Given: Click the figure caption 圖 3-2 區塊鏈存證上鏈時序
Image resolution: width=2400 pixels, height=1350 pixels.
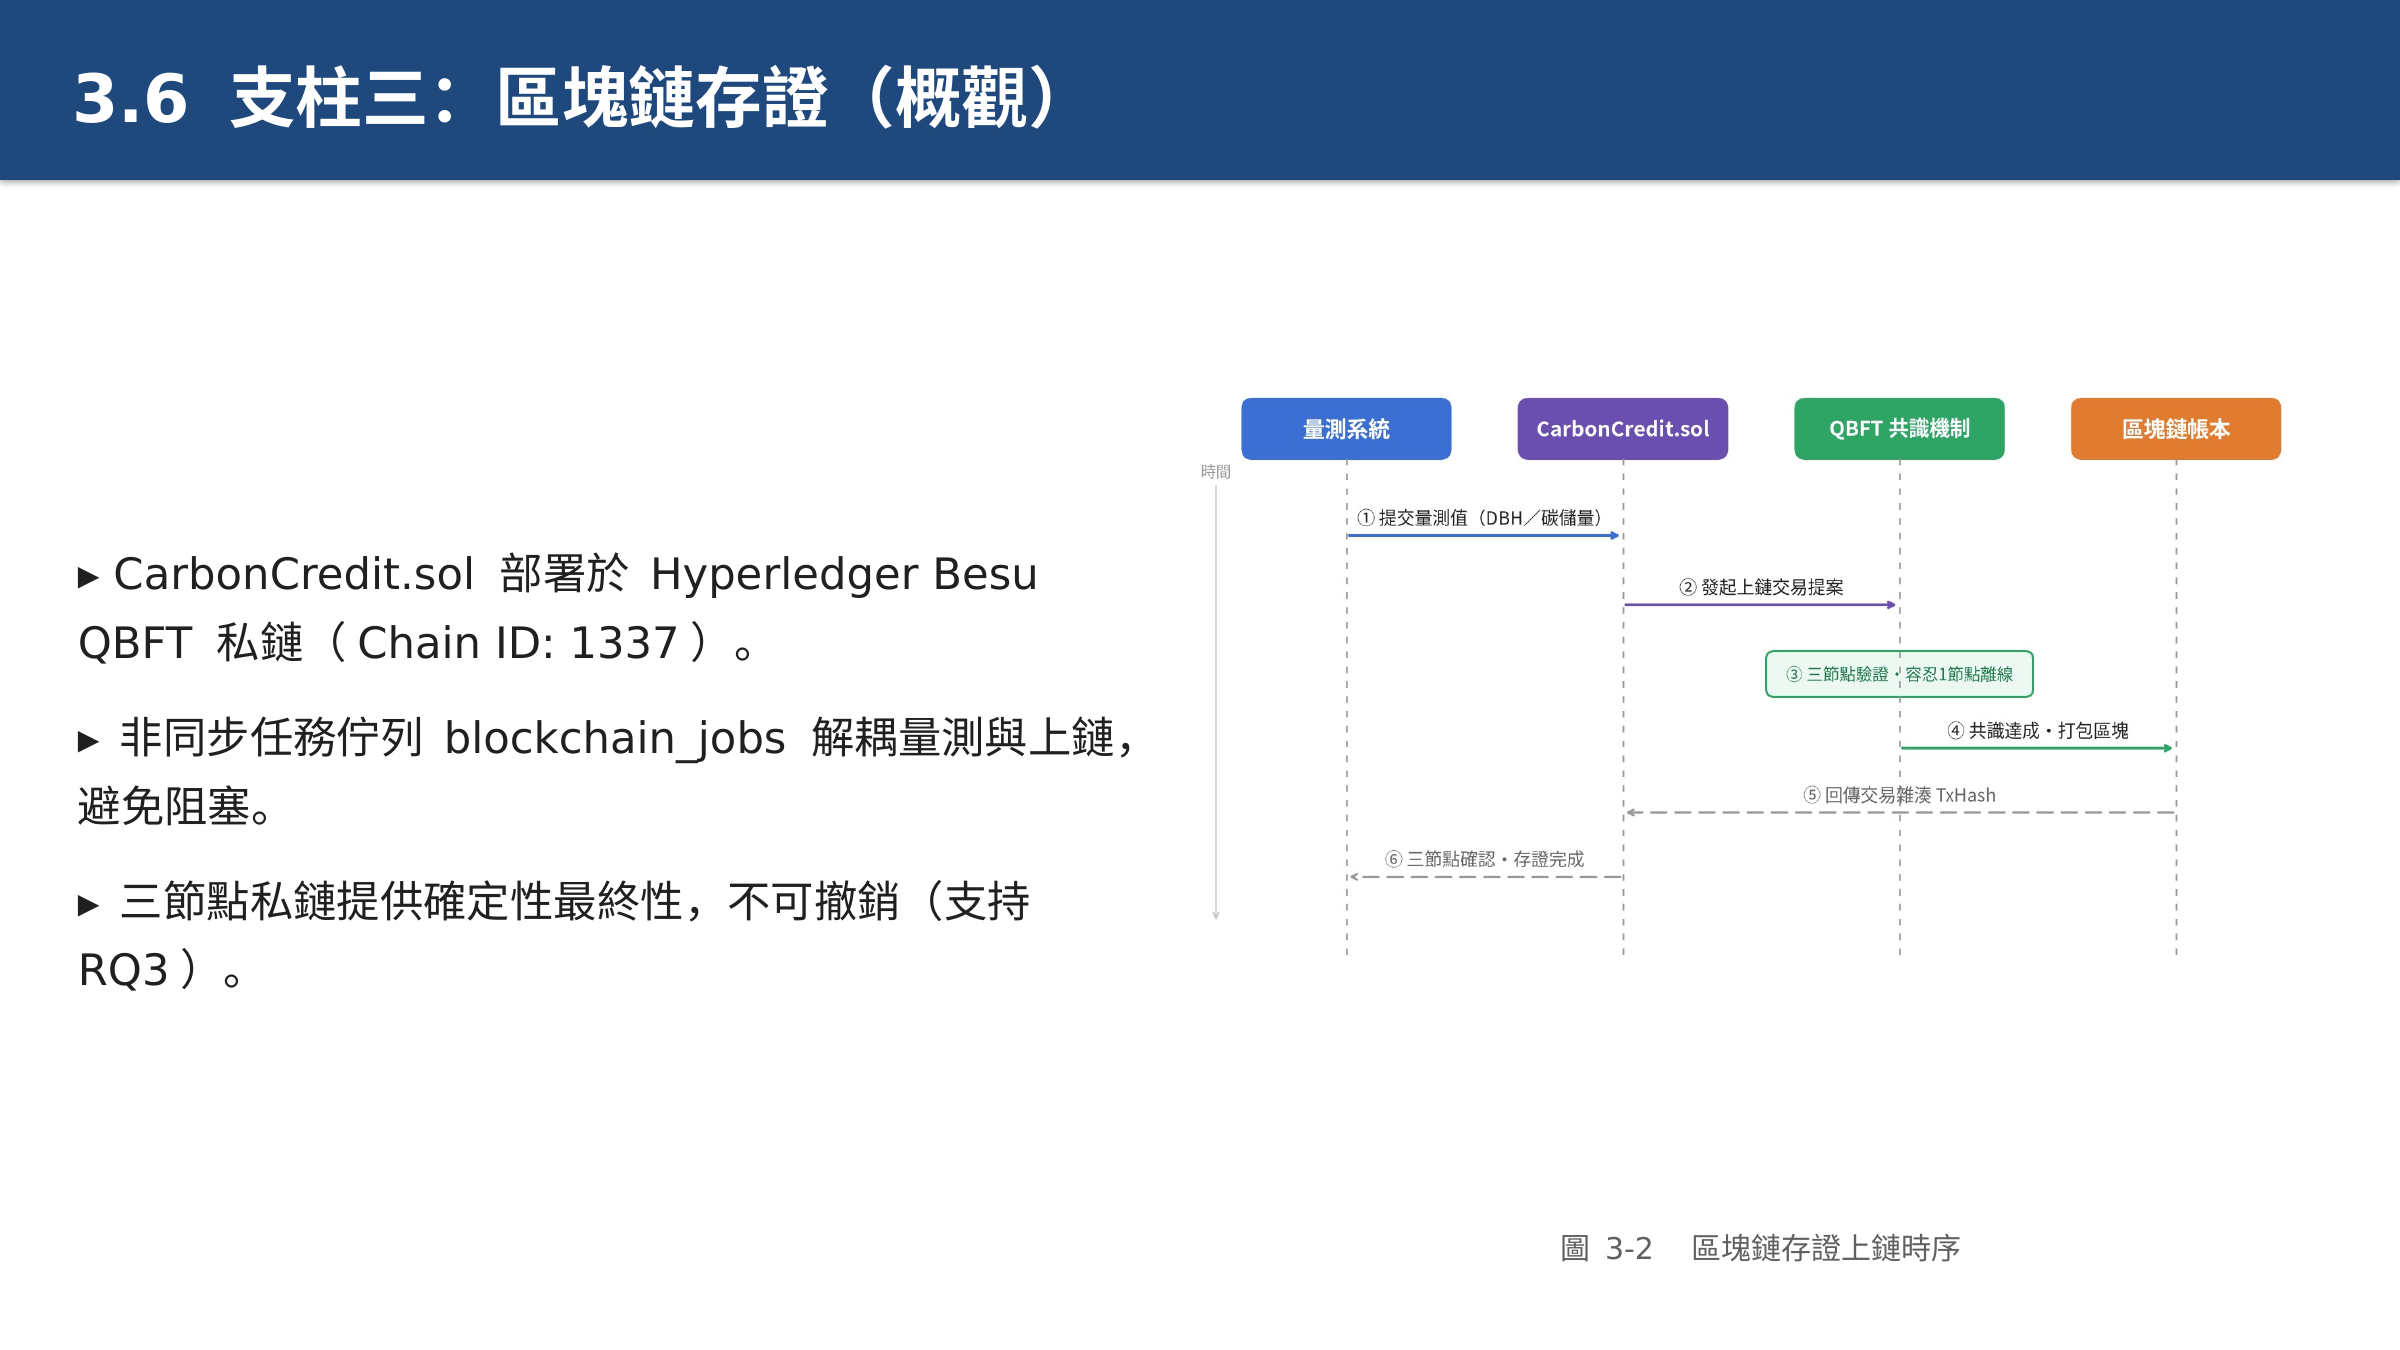Looking at the screenshot, I should point(1760,1248).
